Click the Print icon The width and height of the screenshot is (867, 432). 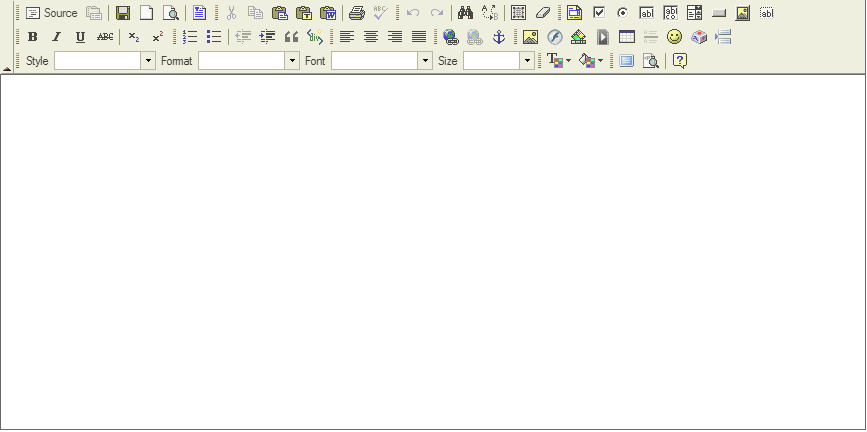tap(356, 13)
